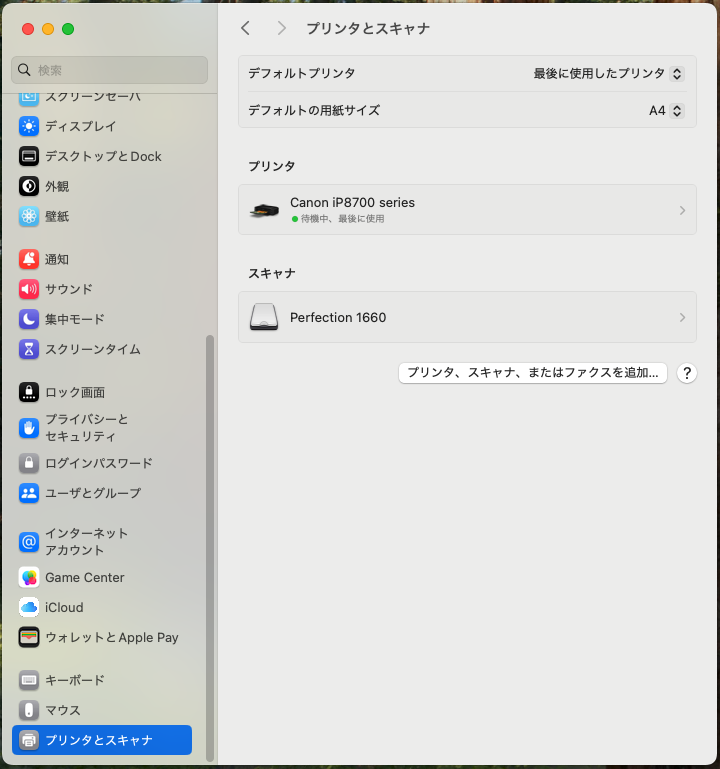This screenshot has width=720, height=769.
Task: Go back with the left chevron
Action: point(246,28)
